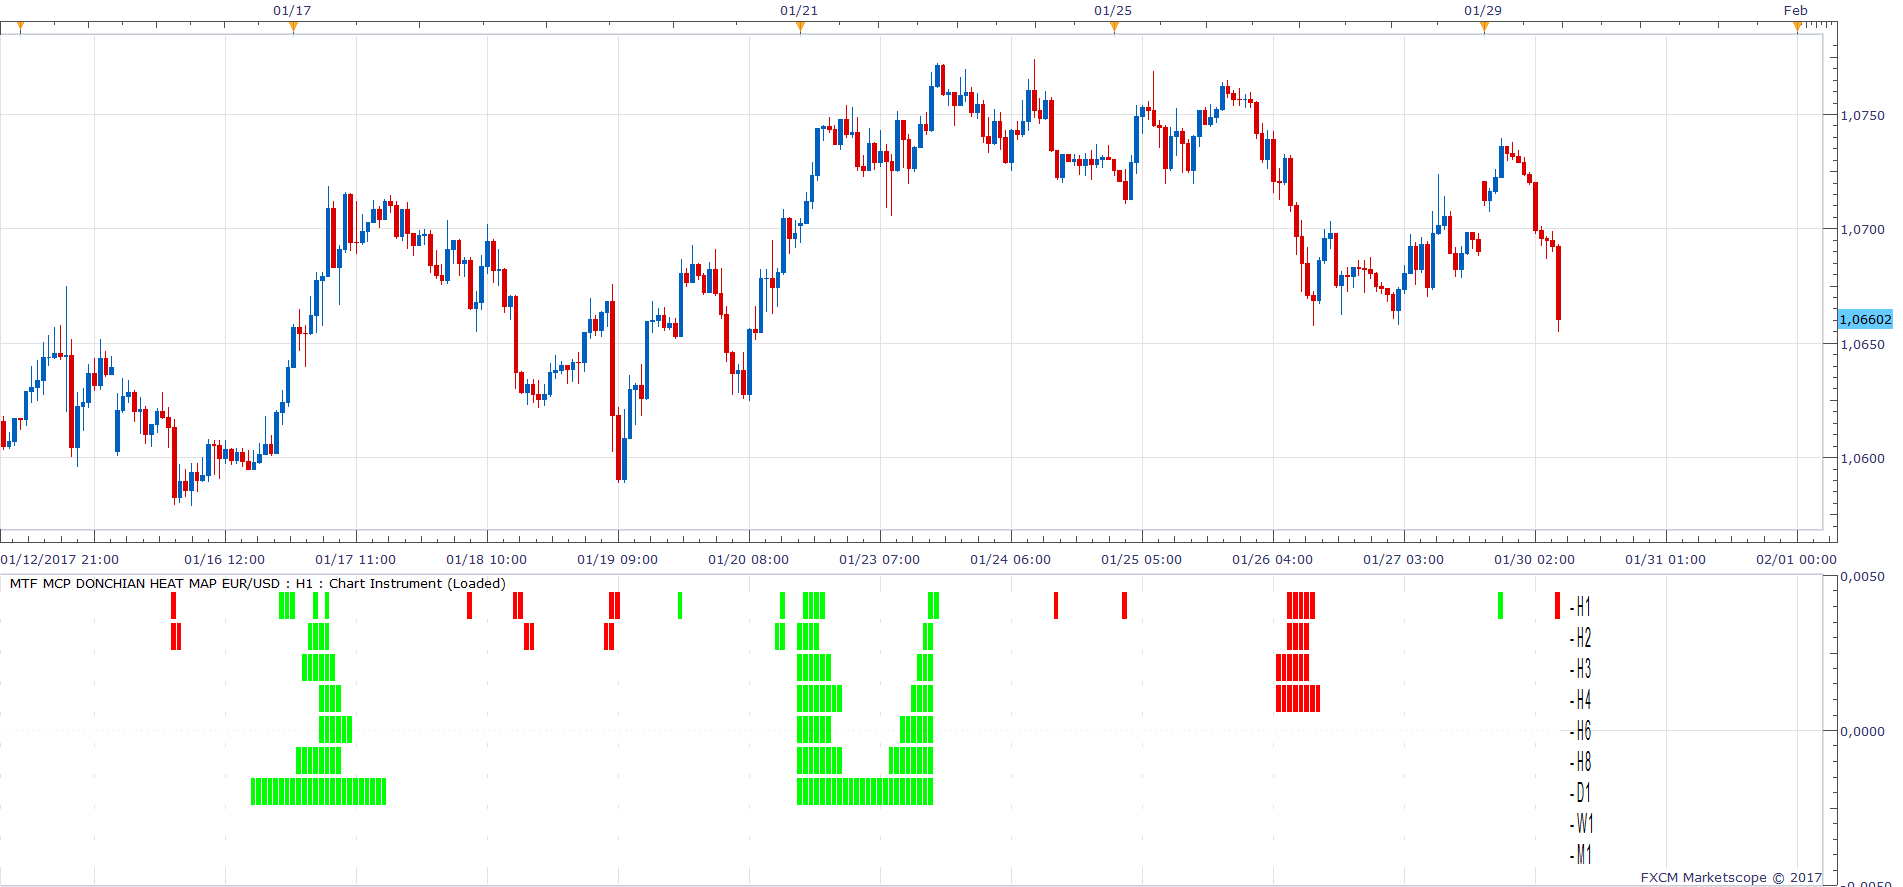1903x887 pixels.
Task: Click the 1,0650 price axis label
Action: tap(1863, 344)
